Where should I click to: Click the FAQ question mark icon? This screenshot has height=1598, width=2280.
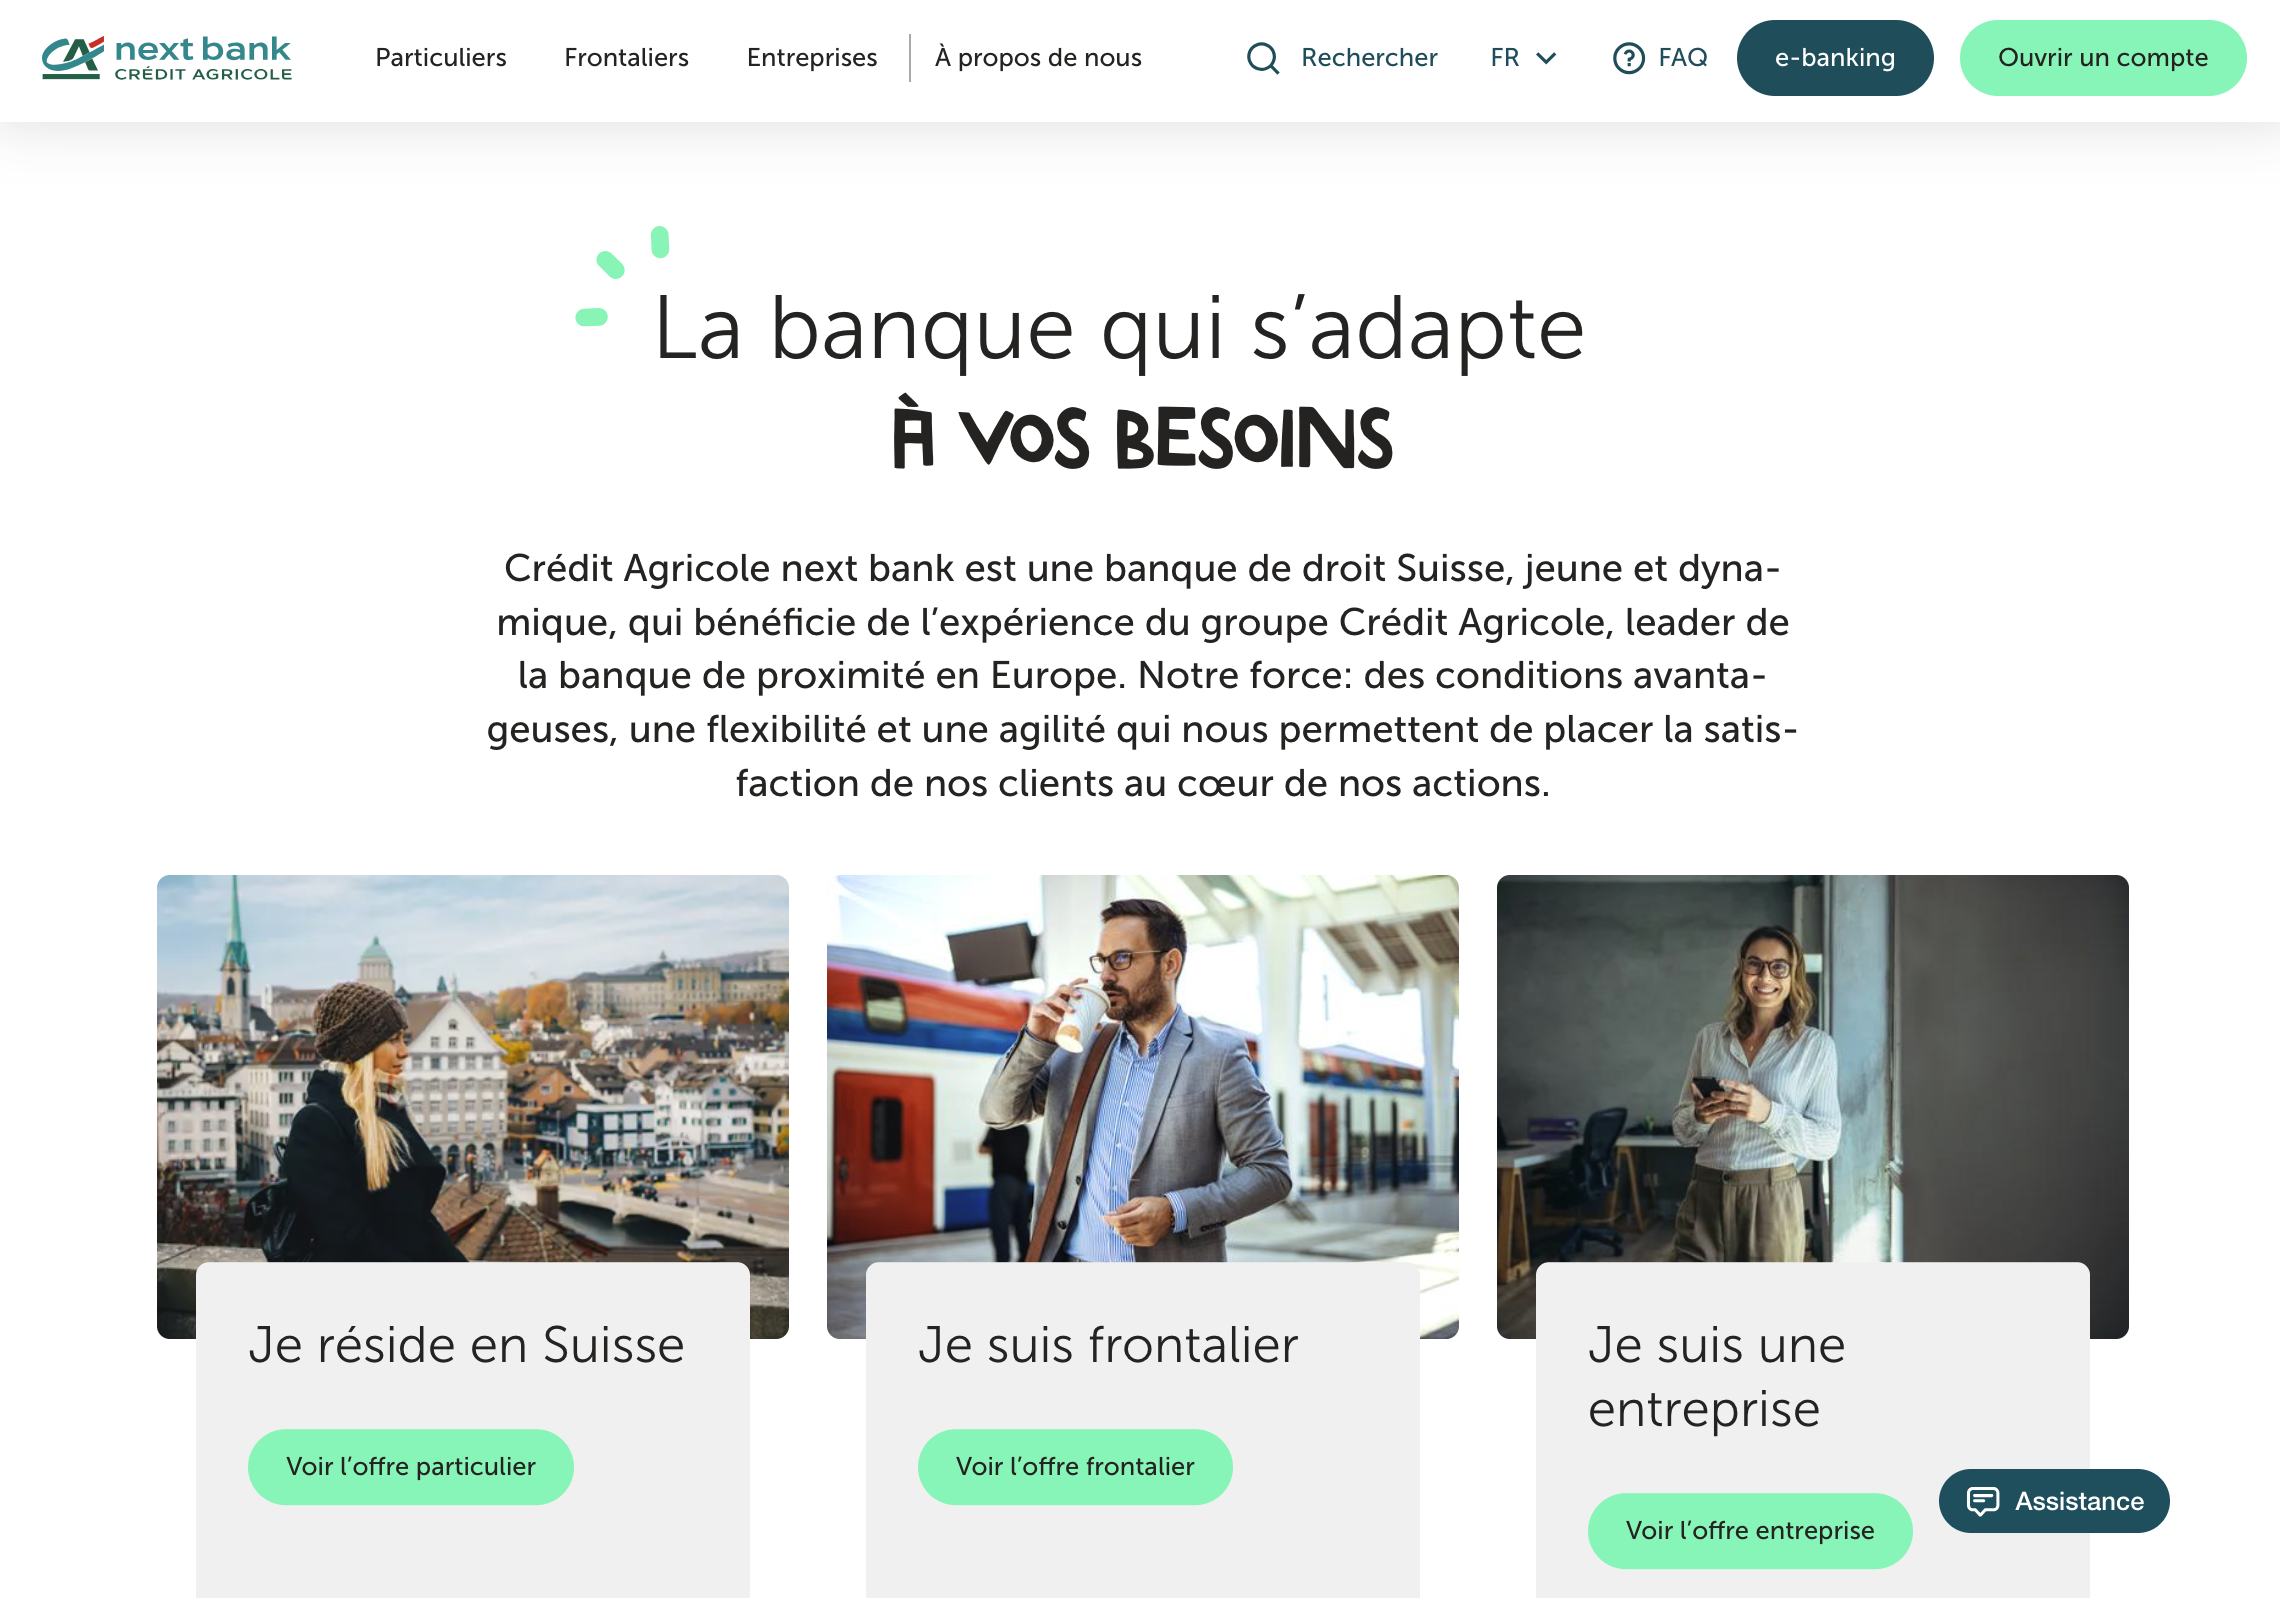click(1628, 58)
